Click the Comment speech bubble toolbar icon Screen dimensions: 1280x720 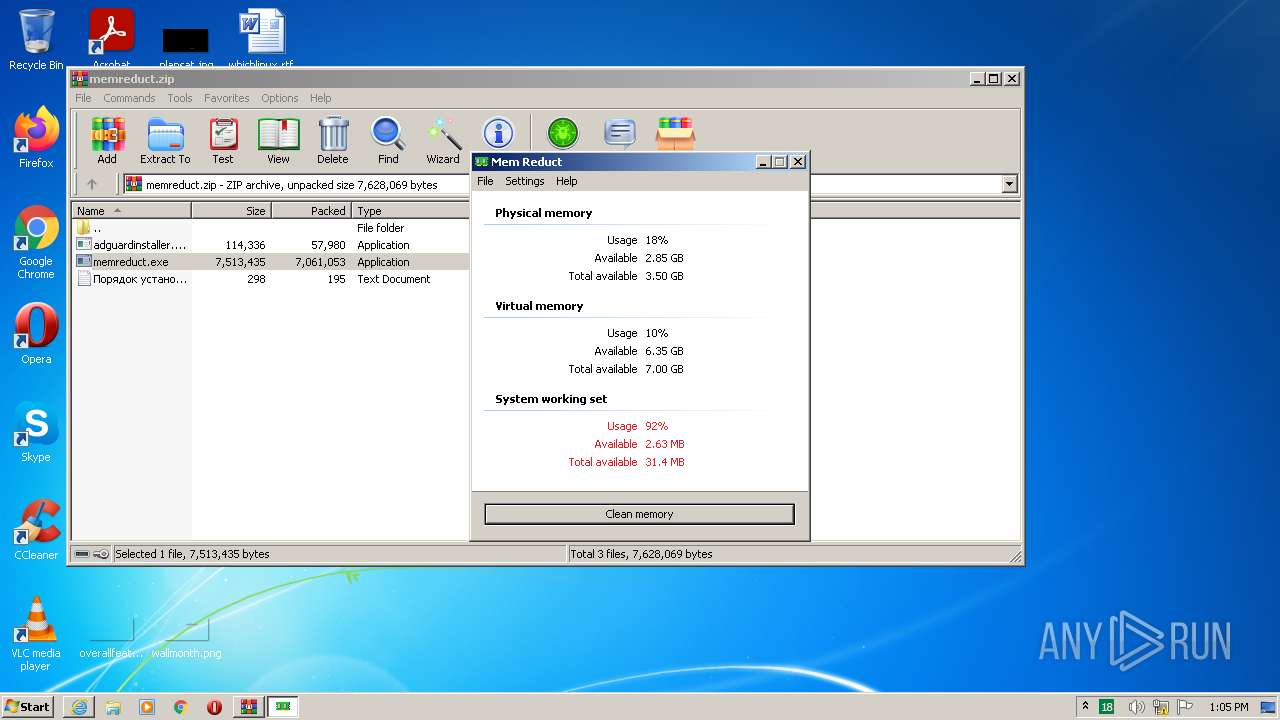620,133
